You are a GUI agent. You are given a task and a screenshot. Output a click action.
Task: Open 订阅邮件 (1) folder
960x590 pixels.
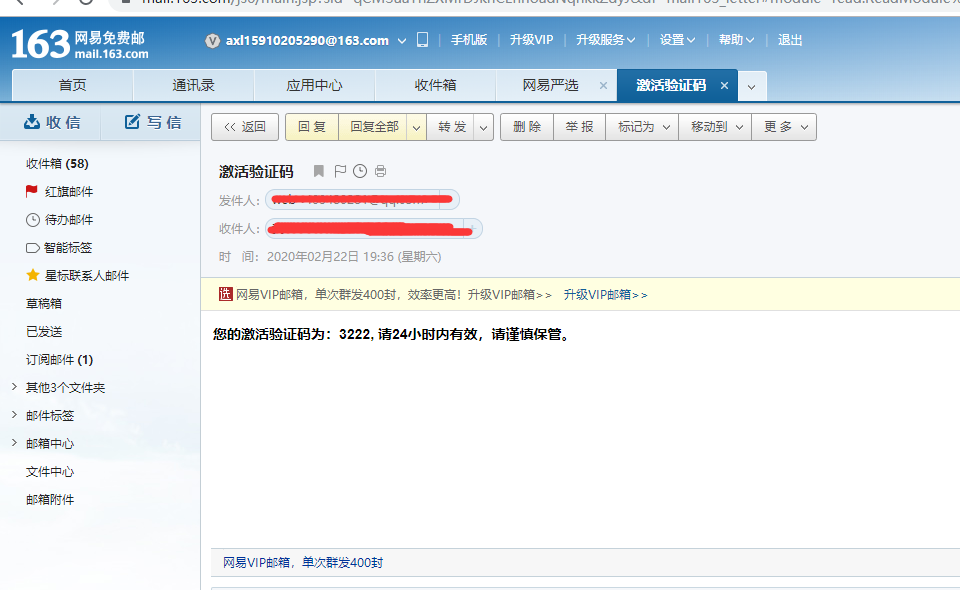point(59,360)
